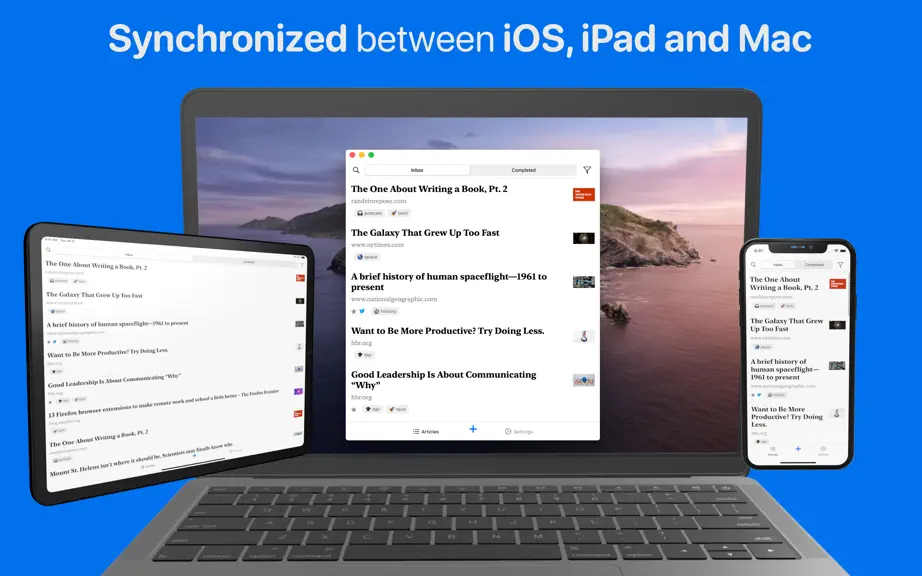Select the tech tag under Good Leadership on Mac
The width and height of the screenshot is (922, 576).
[397, 409]
